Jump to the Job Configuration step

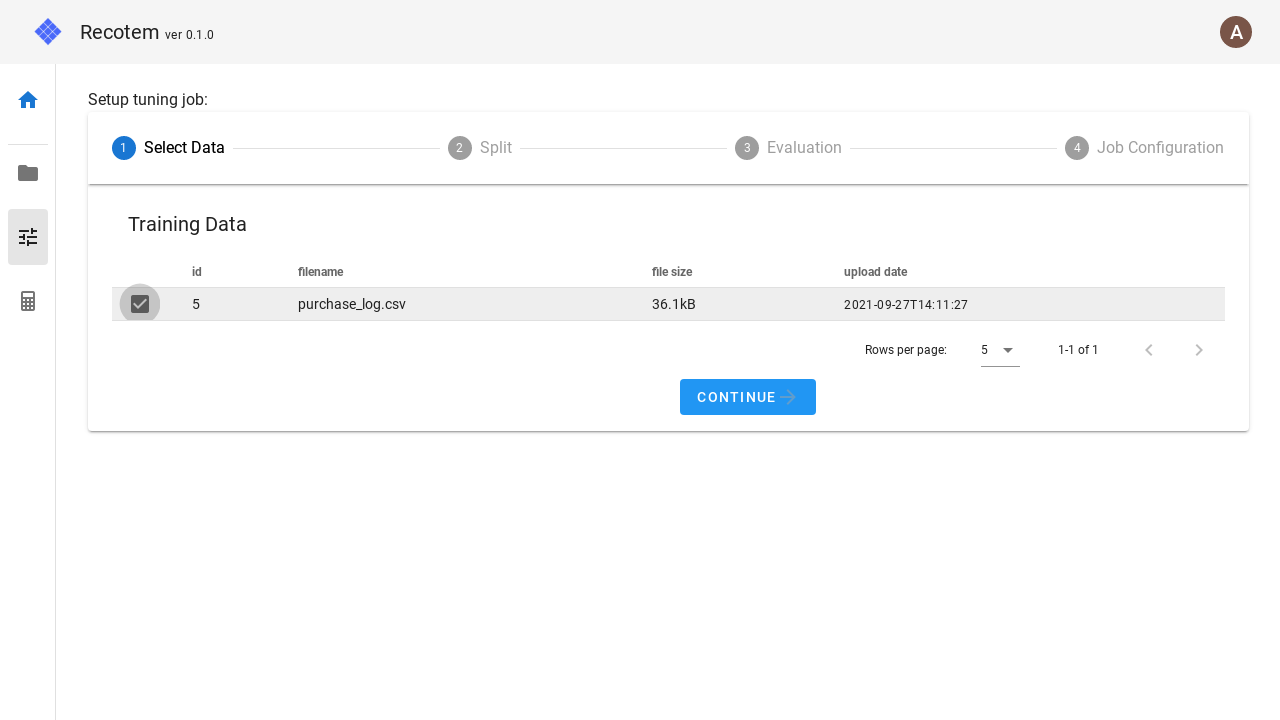(1144, 148)
